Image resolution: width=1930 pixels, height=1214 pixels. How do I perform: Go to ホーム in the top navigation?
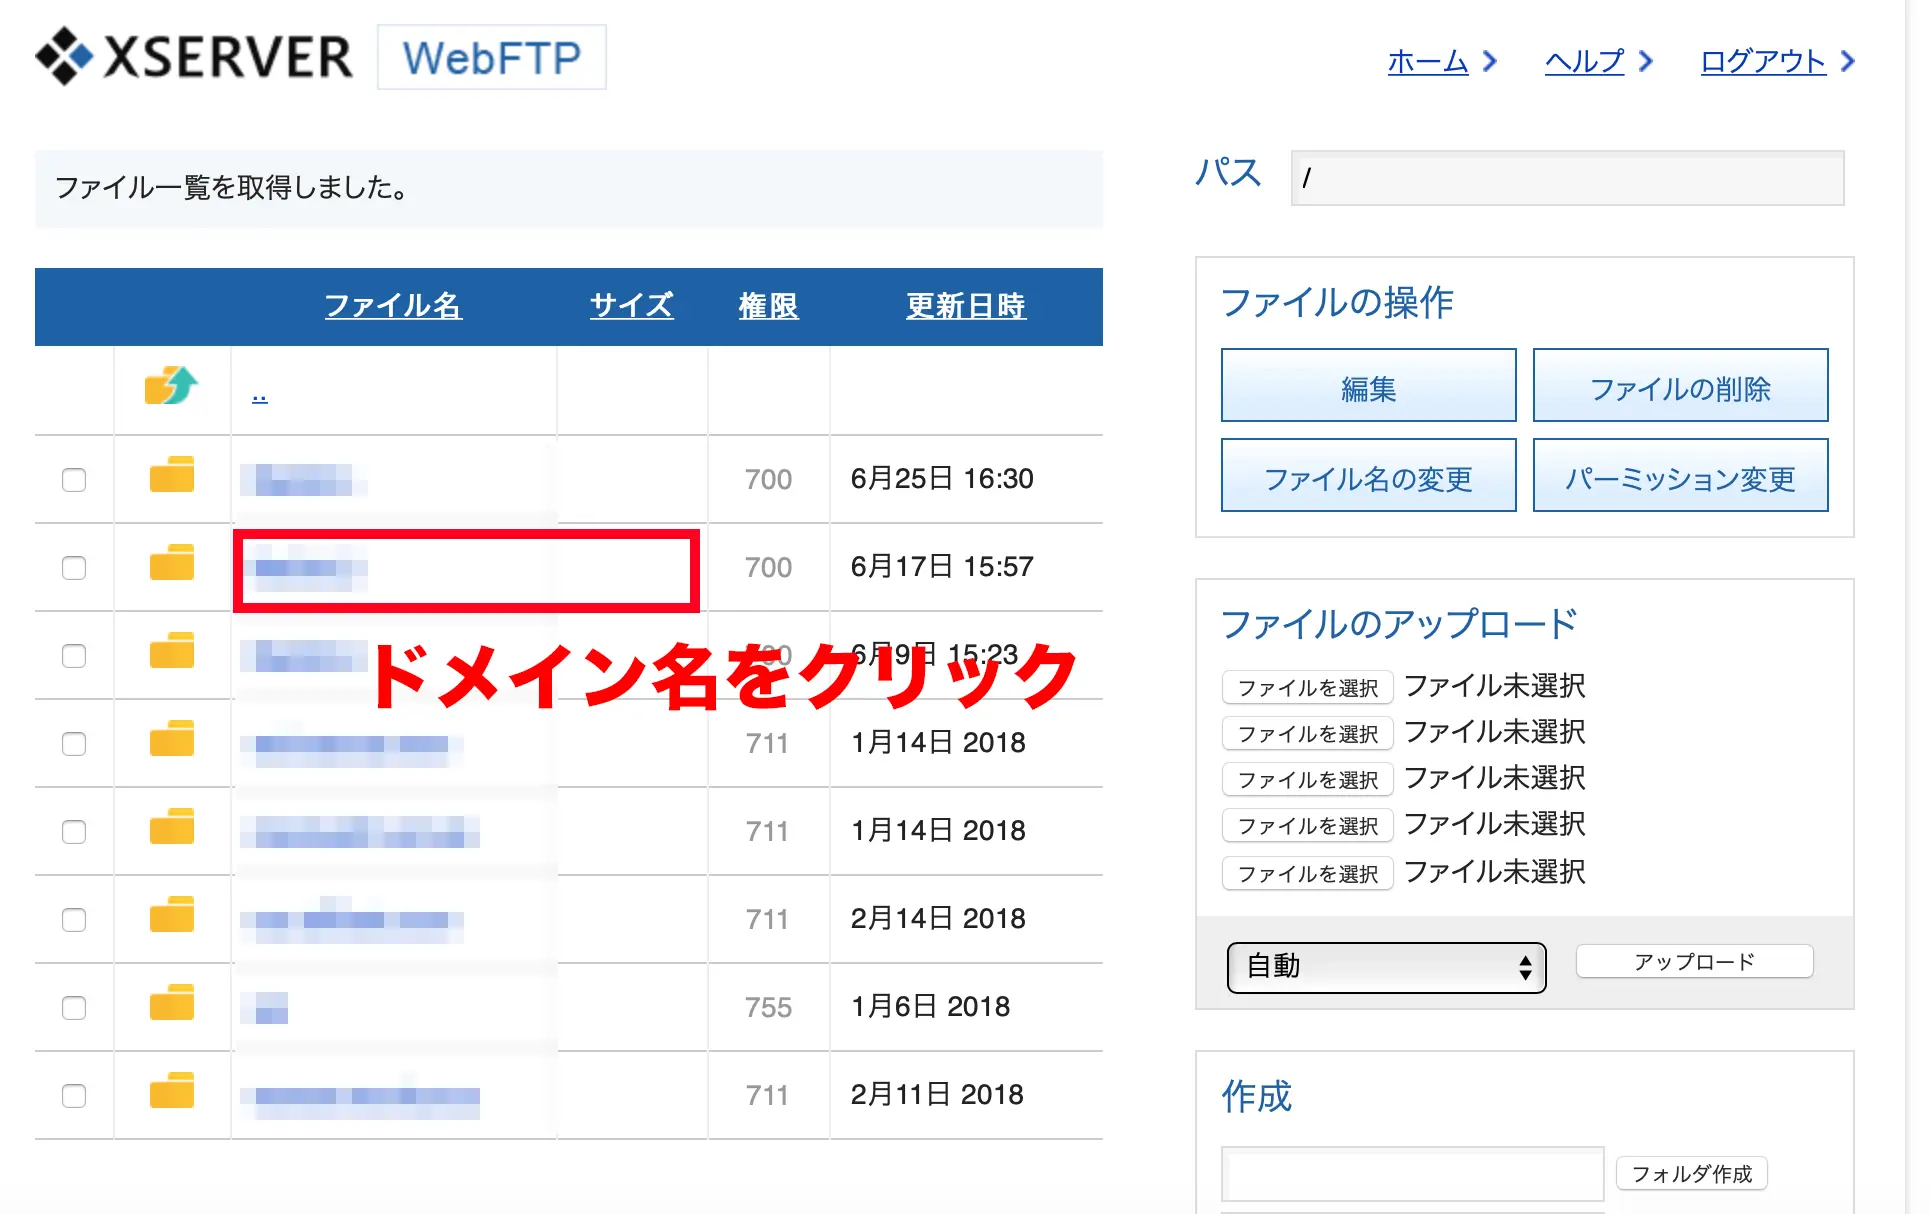click(1427, 62)
